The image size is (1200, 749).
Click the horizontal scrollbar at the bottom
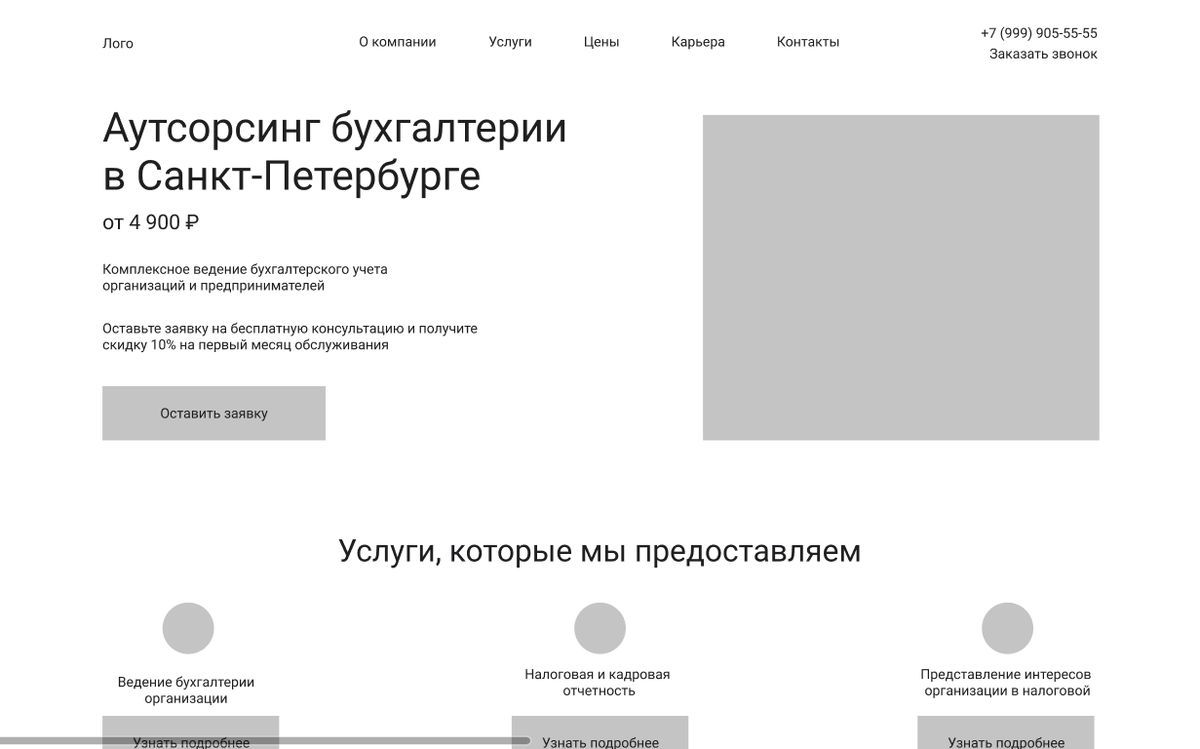click(x=265, y=741)
